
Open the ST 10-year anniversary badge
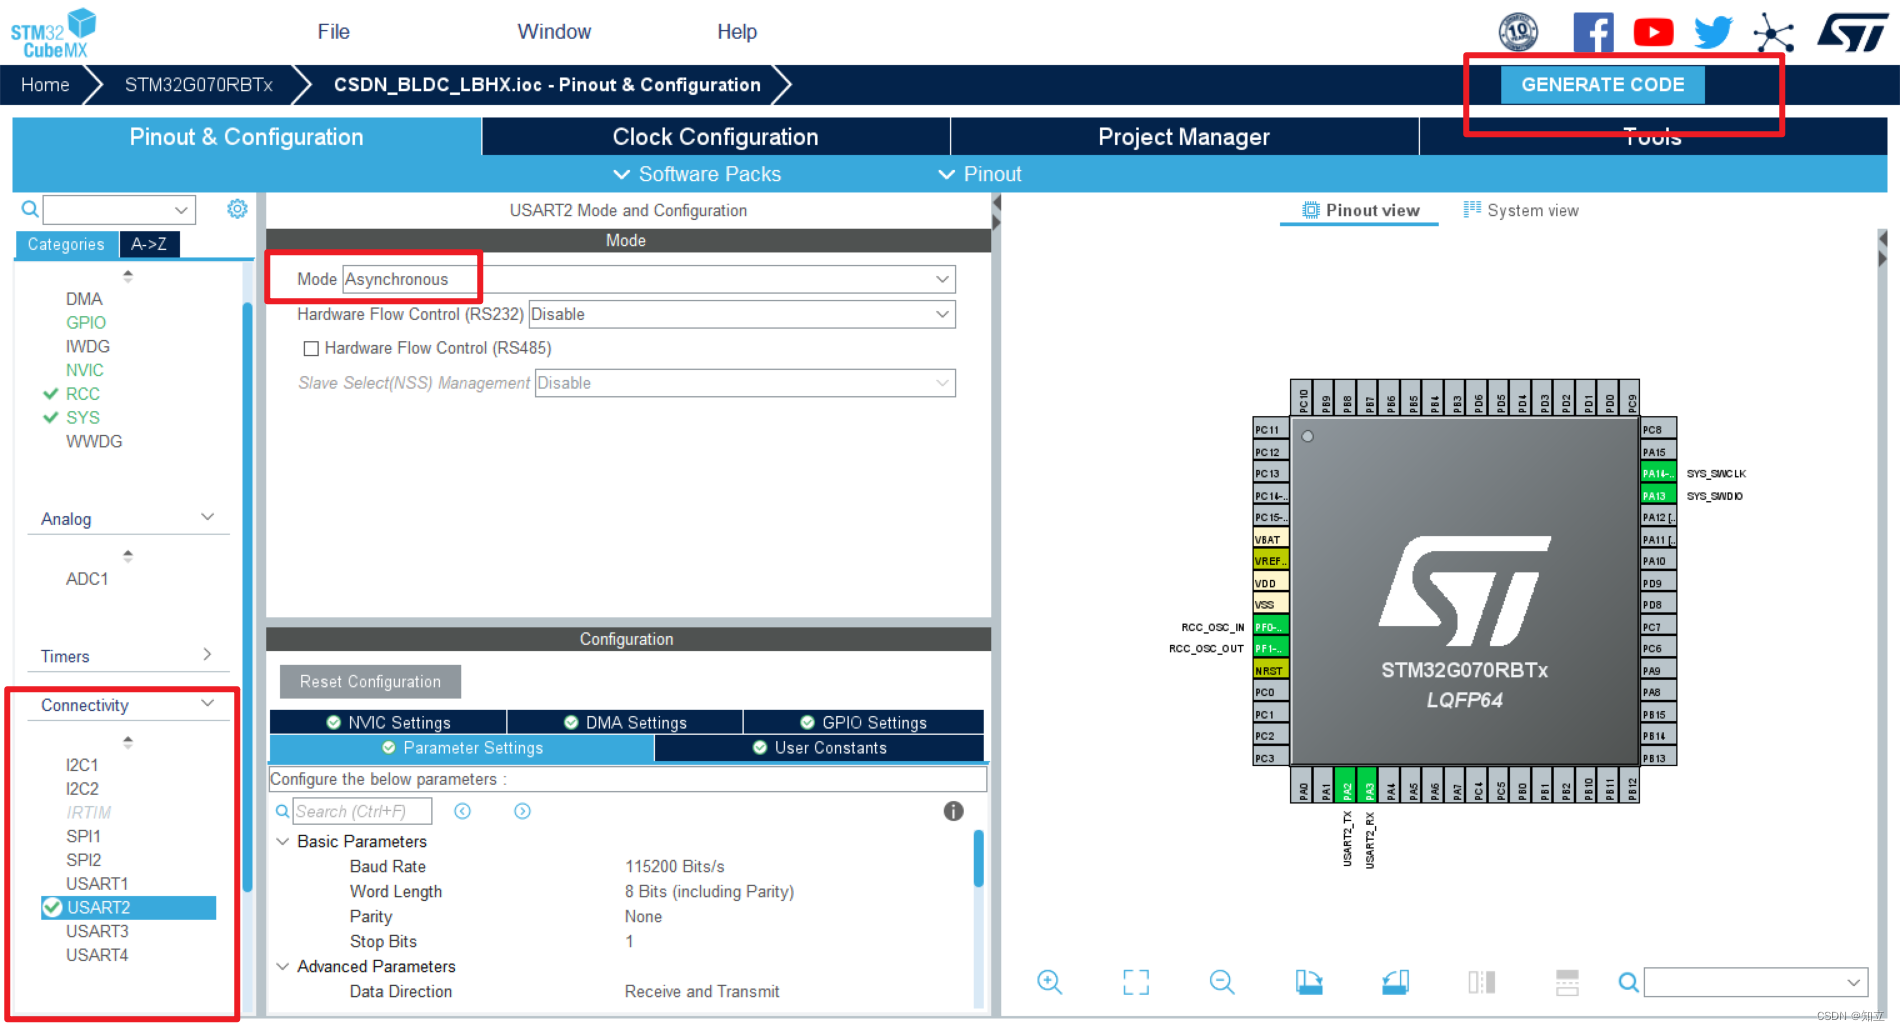coord(1518,32)
